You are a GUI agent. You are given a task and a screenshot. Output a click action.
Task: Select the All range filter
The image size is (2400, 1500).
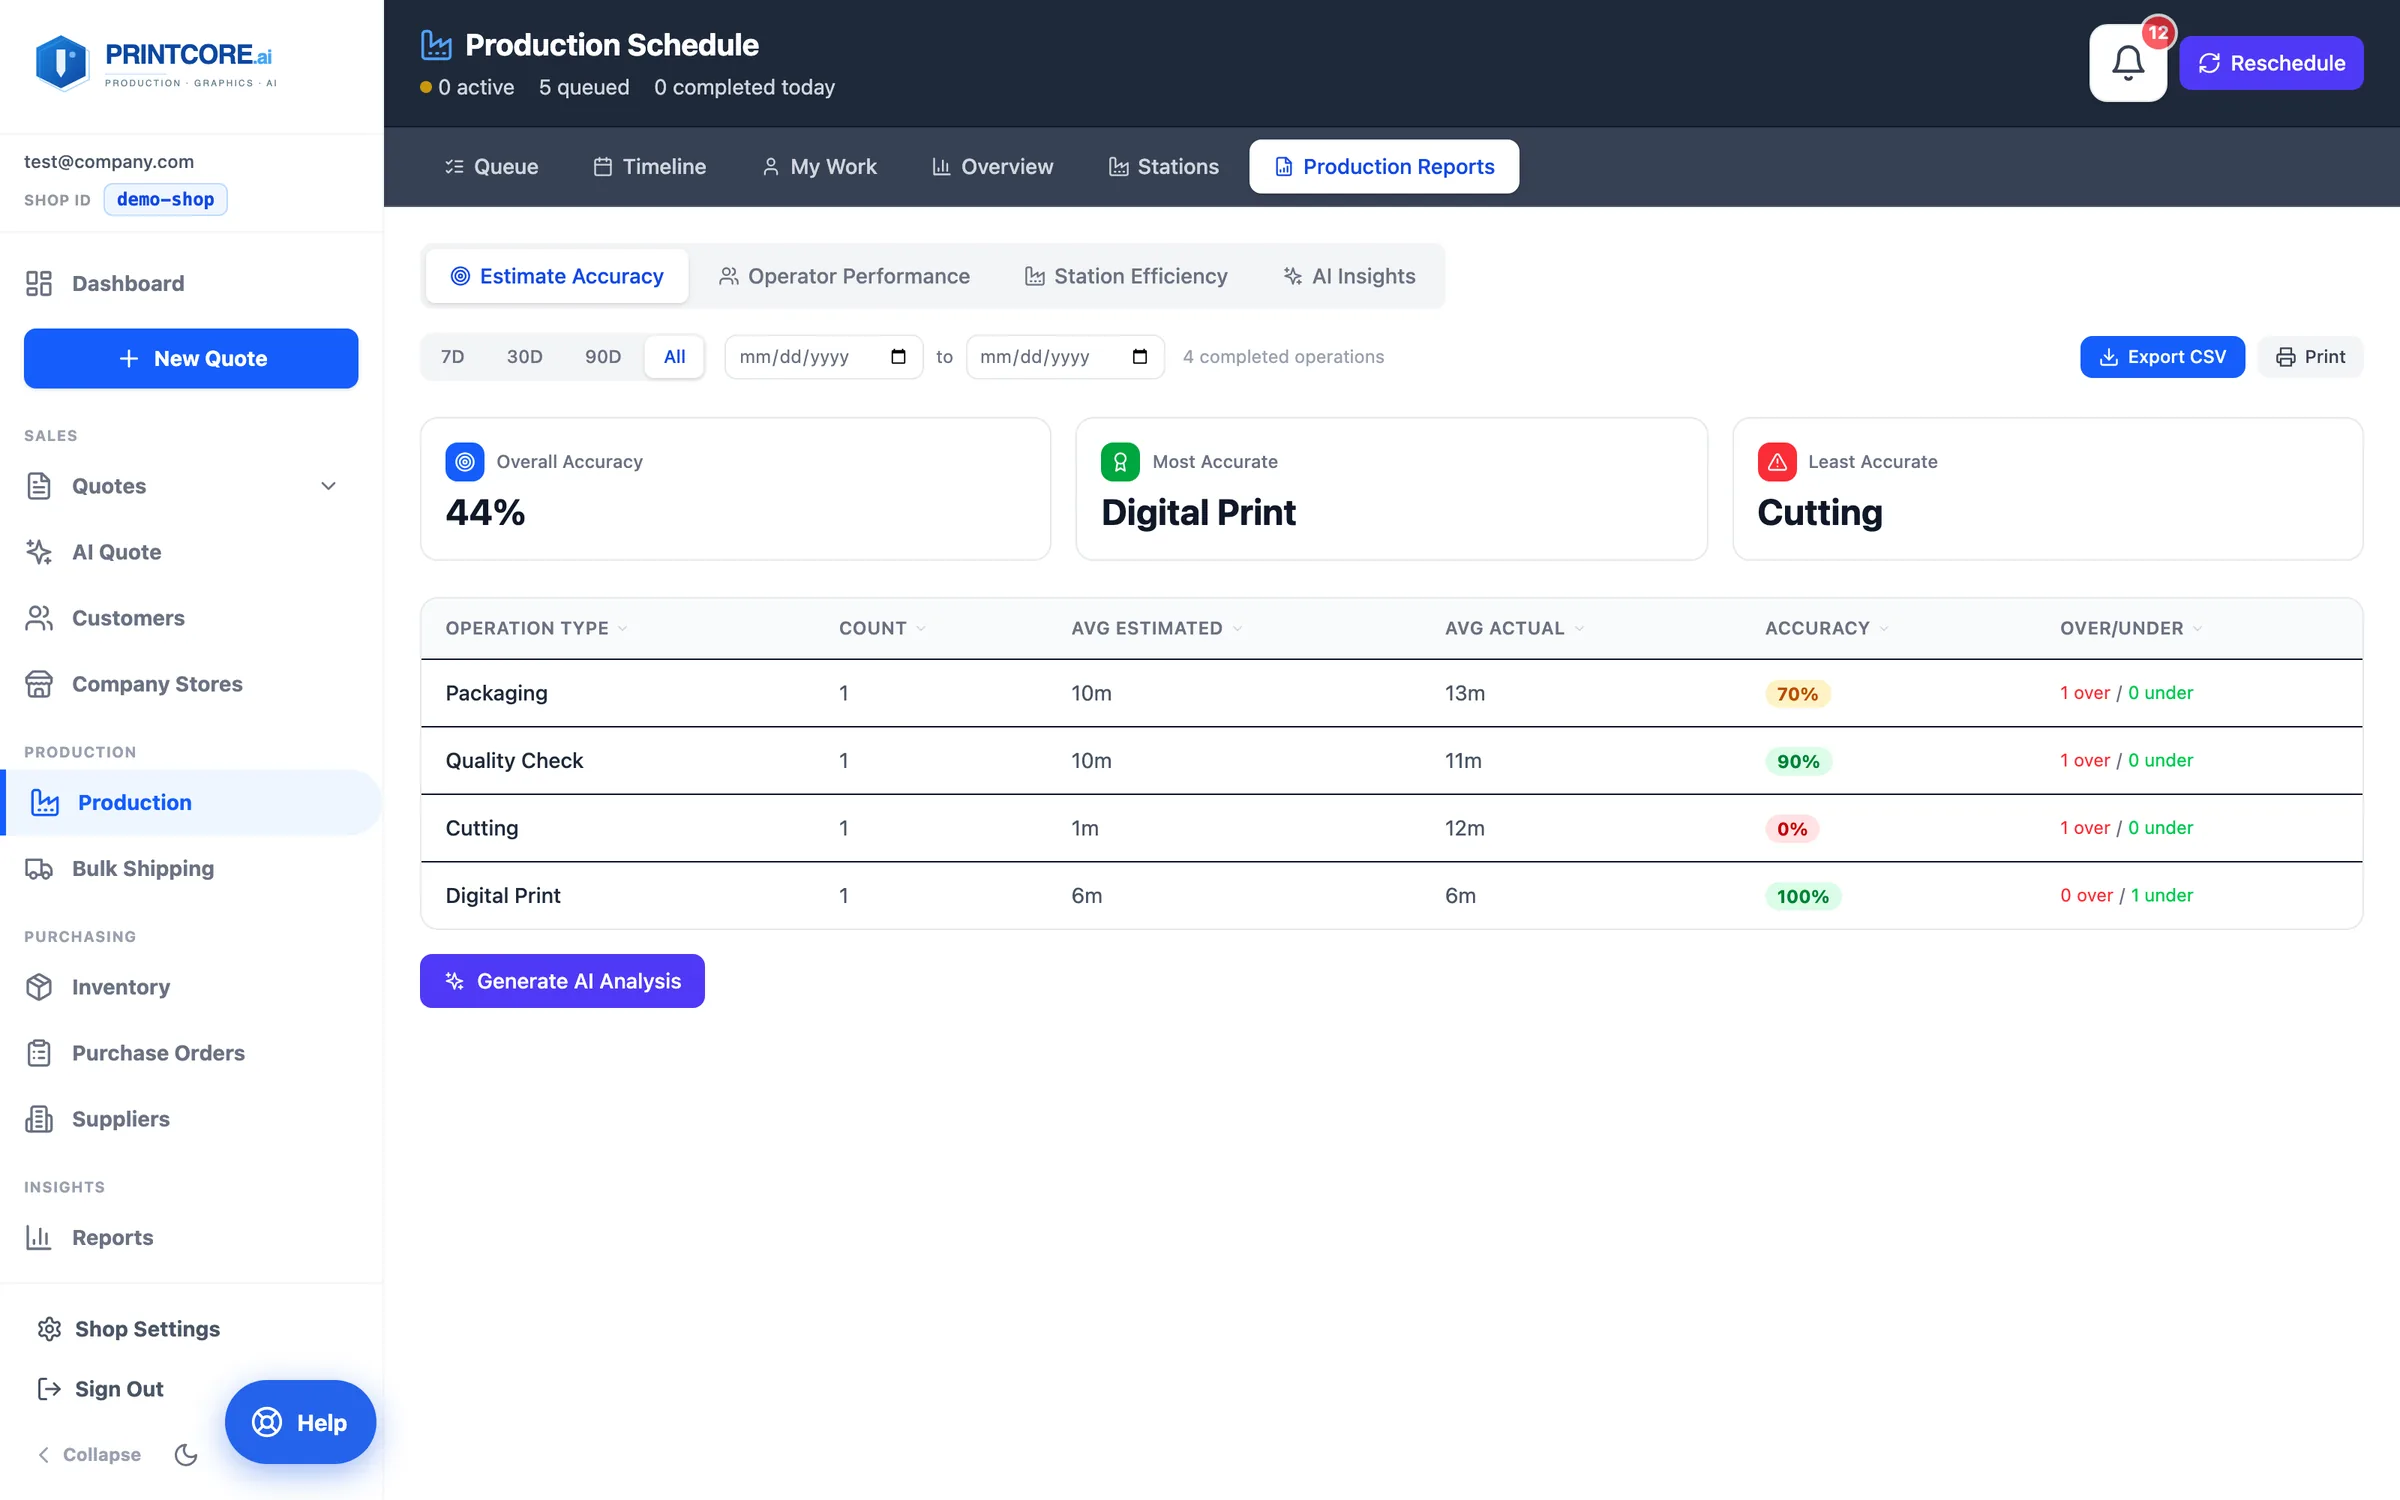click(x=674, y=357)
